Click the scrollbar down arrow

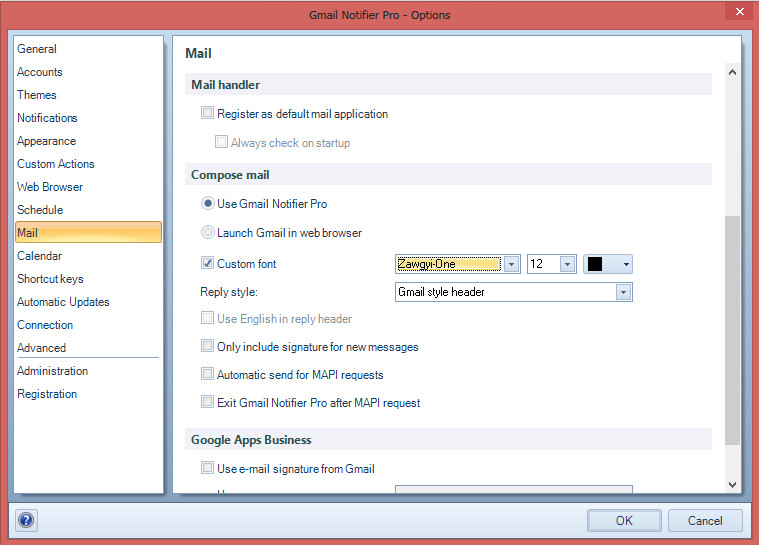tap(732, 484)
